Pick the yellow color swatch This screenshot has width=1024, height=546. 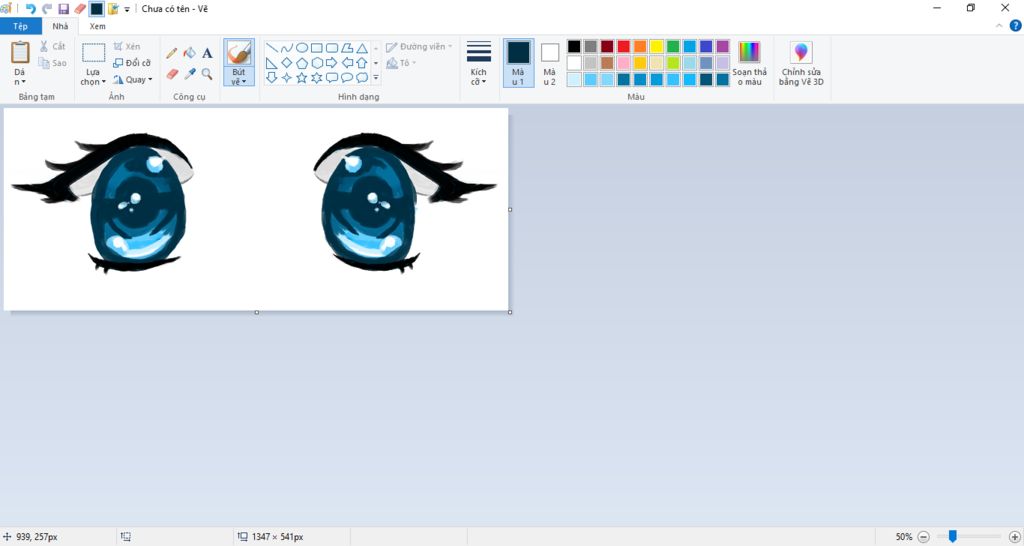pos(656,46)
